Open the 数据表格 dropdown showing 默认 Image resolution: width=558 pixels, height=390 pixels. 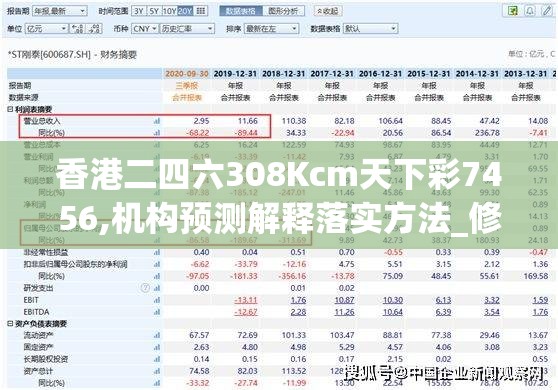point(370,28)
